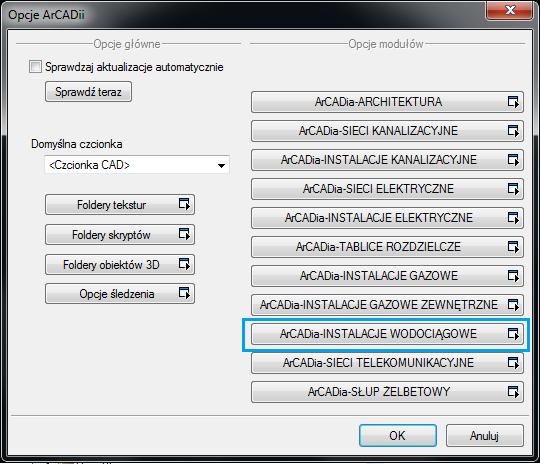Click the Opcje modułów section heading
The height and width of the screenshot is (464, 540).
(386, 44)
